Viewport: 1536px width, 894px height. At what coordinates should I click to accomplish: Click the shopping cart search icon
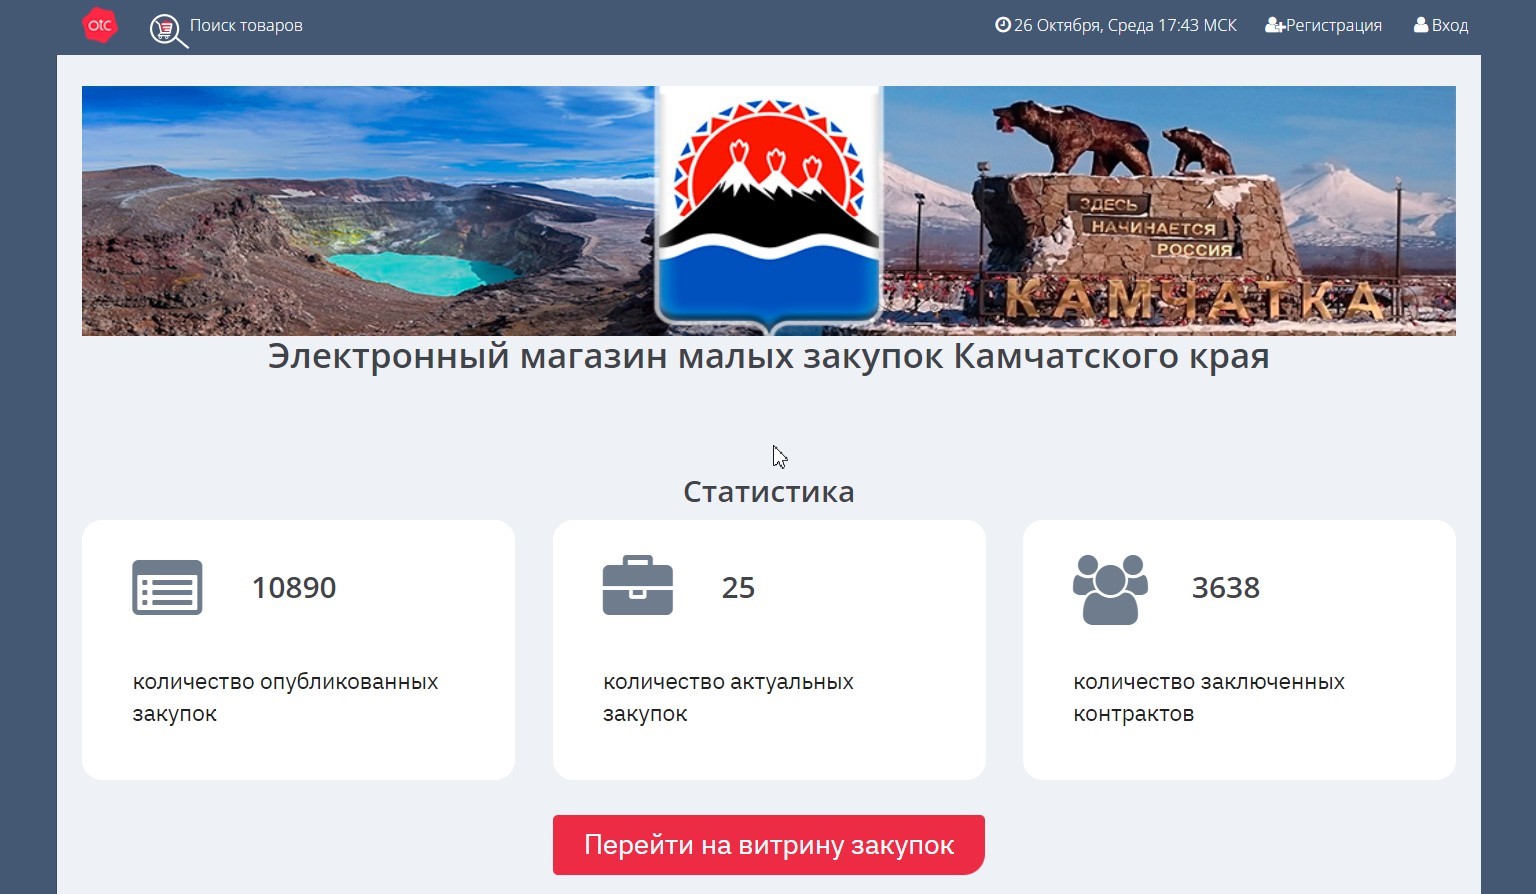click(x=168, y=31)
